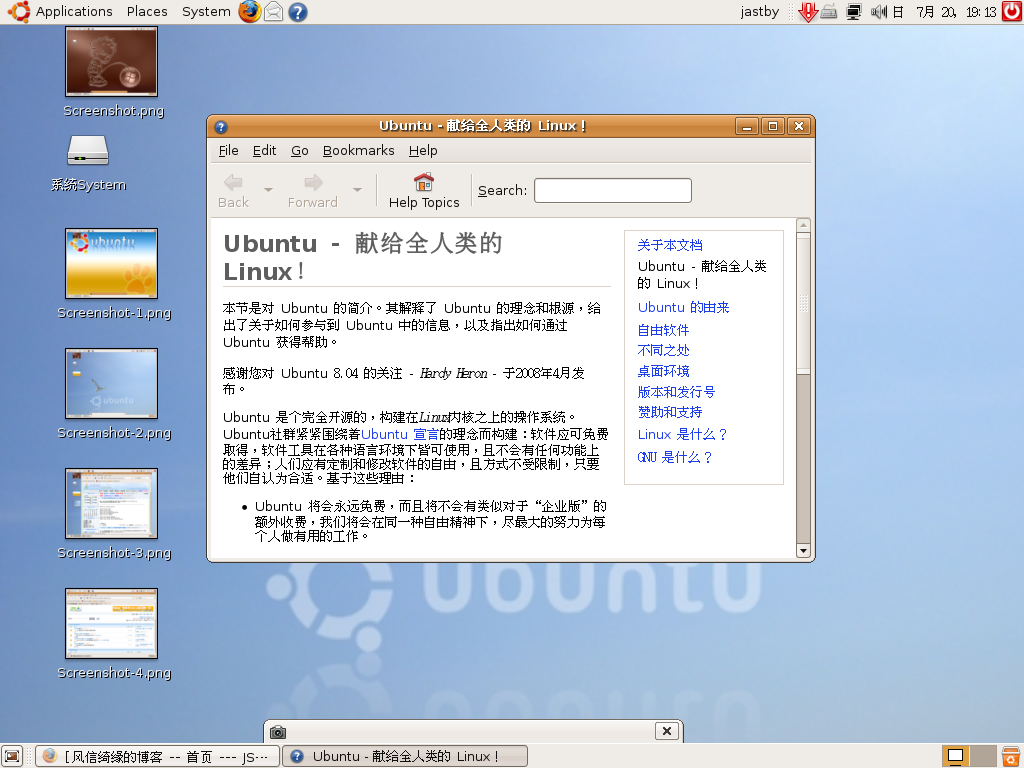Open the Bookmarks menu in help window
The height and width of the screenshot is (768, 1024).
(358, 150)
